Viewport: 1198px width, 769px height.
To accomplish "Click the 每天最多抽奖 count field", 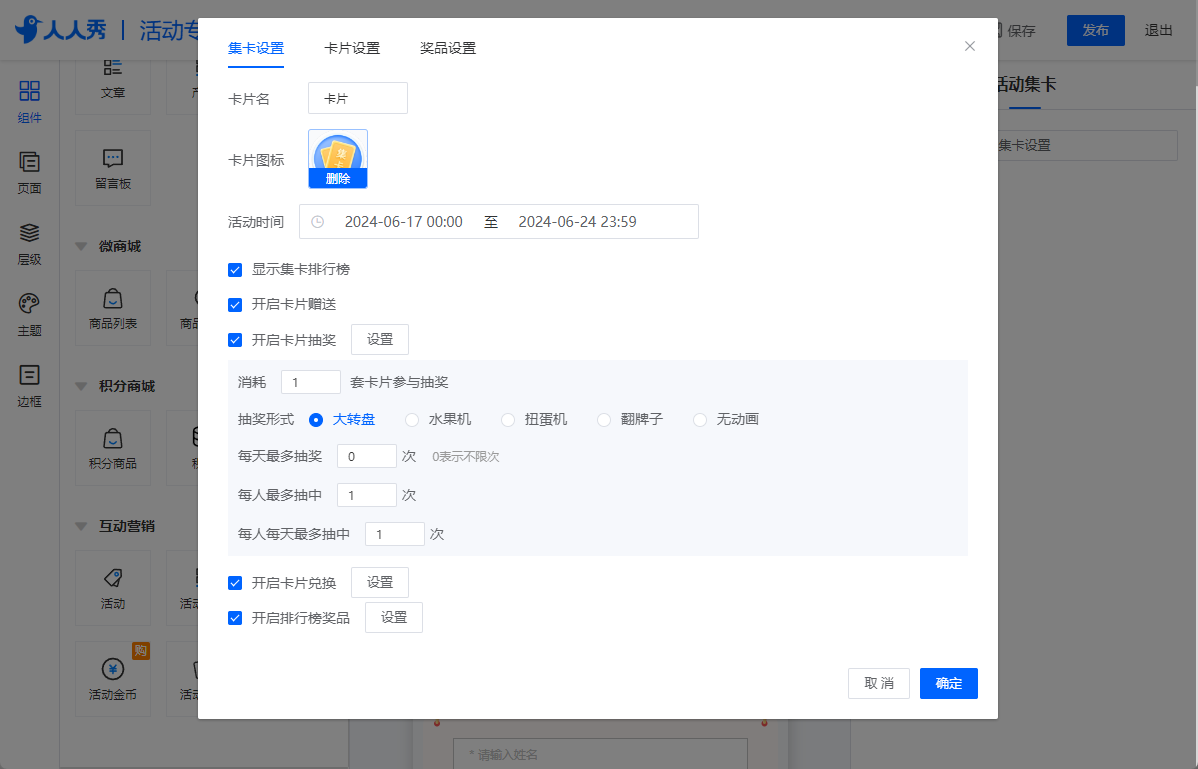I will (367, 457).
